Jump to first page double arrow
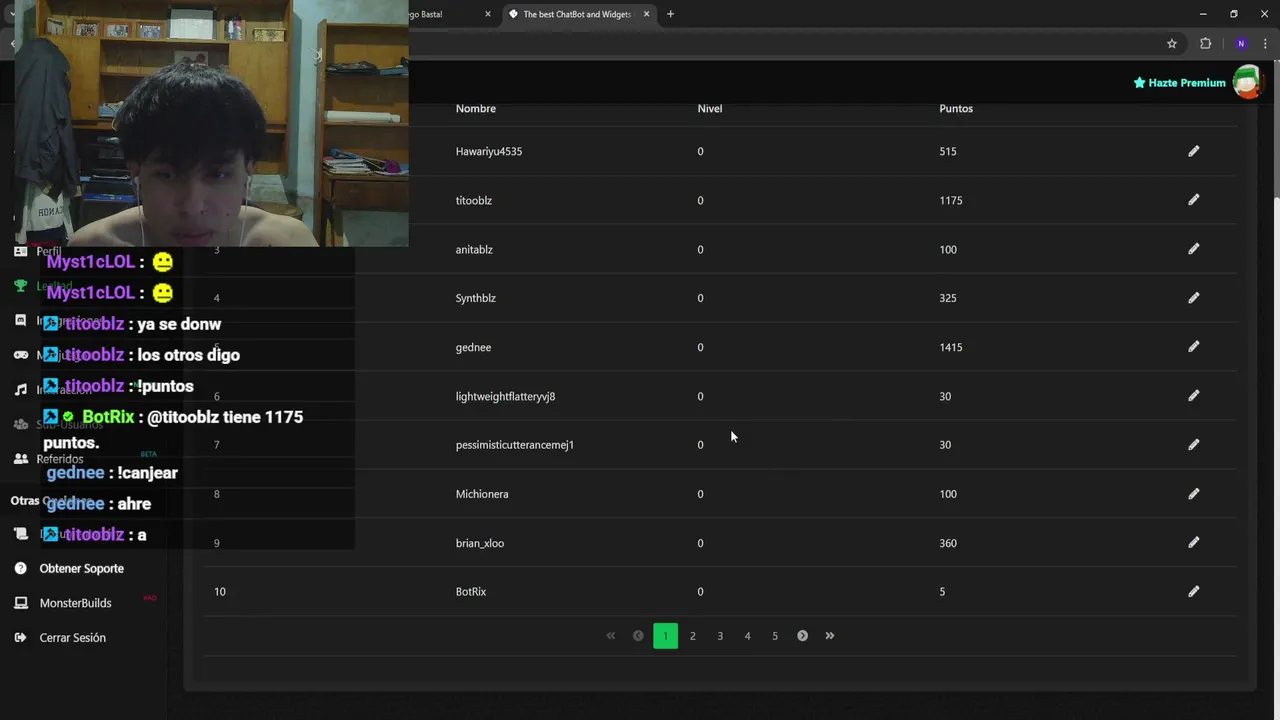The height and width of the screenshot is (720, 1280). tap(611, 636)
